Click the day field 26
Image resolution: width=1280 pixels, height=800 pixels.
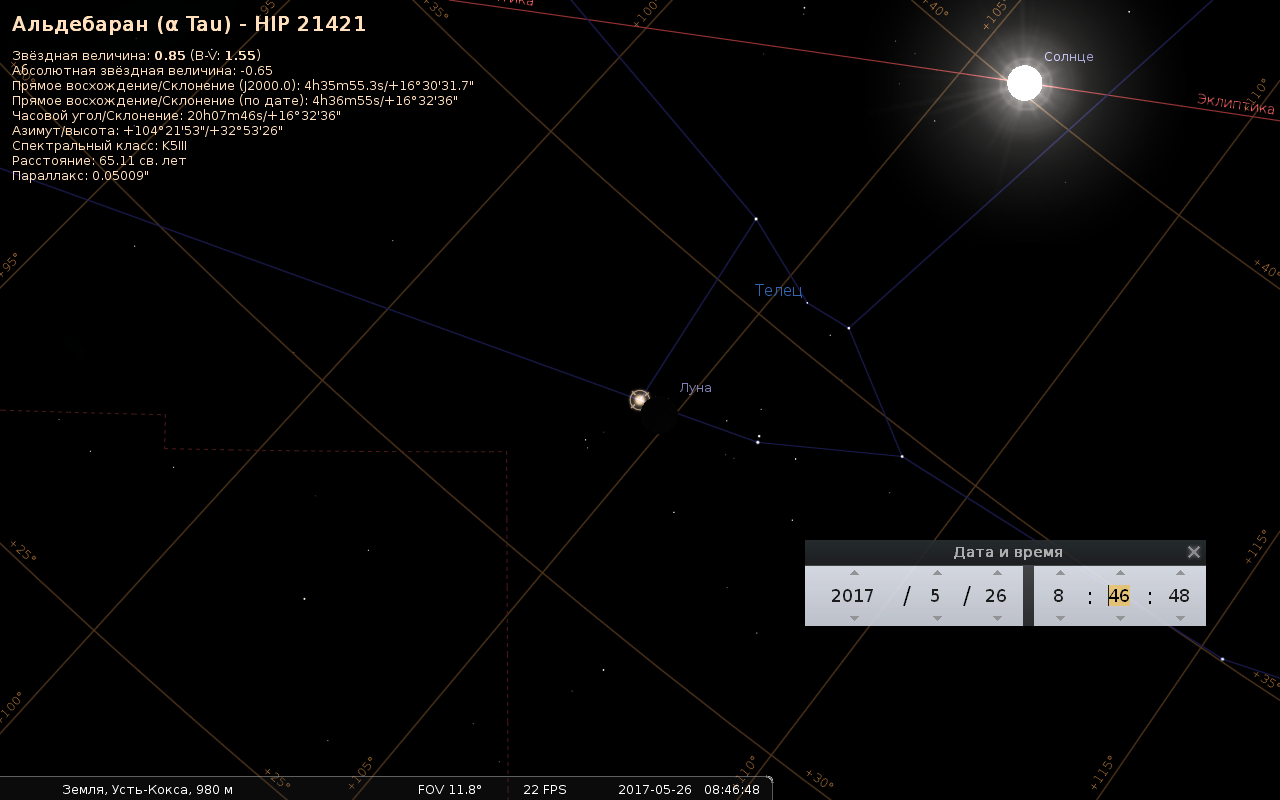tap(996, 596)
